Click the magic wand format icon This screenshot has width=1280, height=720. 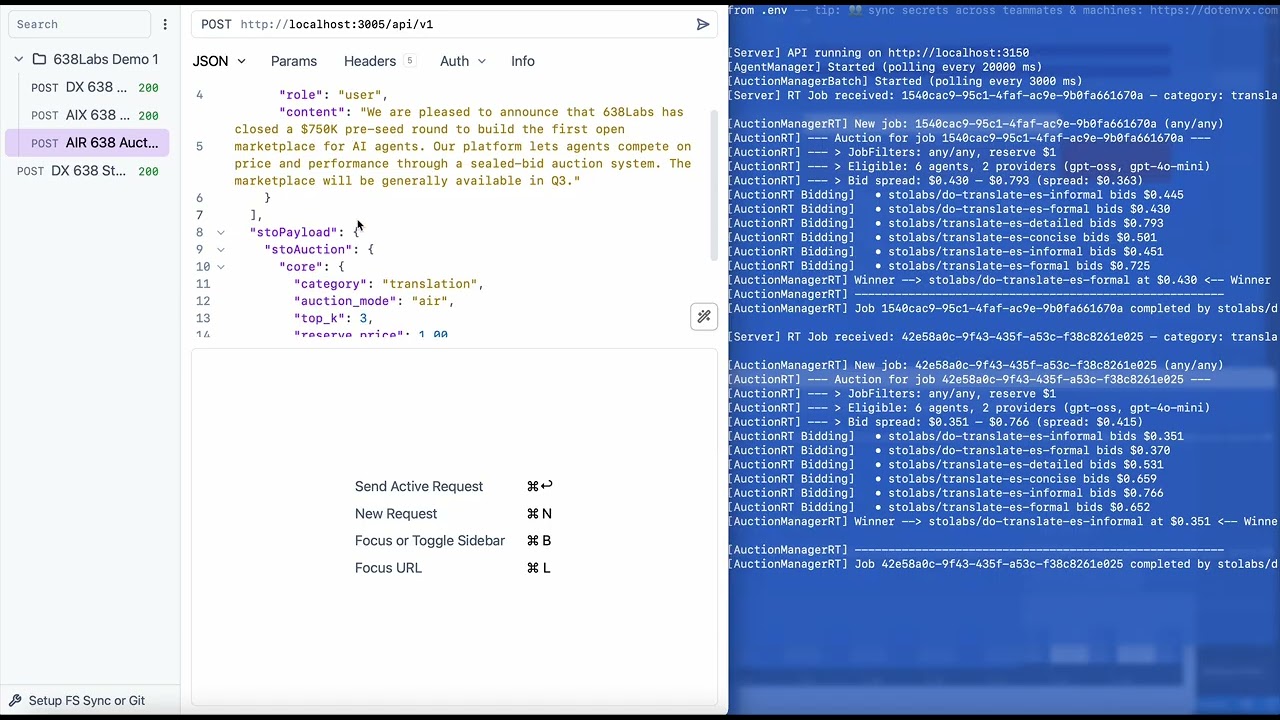pos(704,317)
